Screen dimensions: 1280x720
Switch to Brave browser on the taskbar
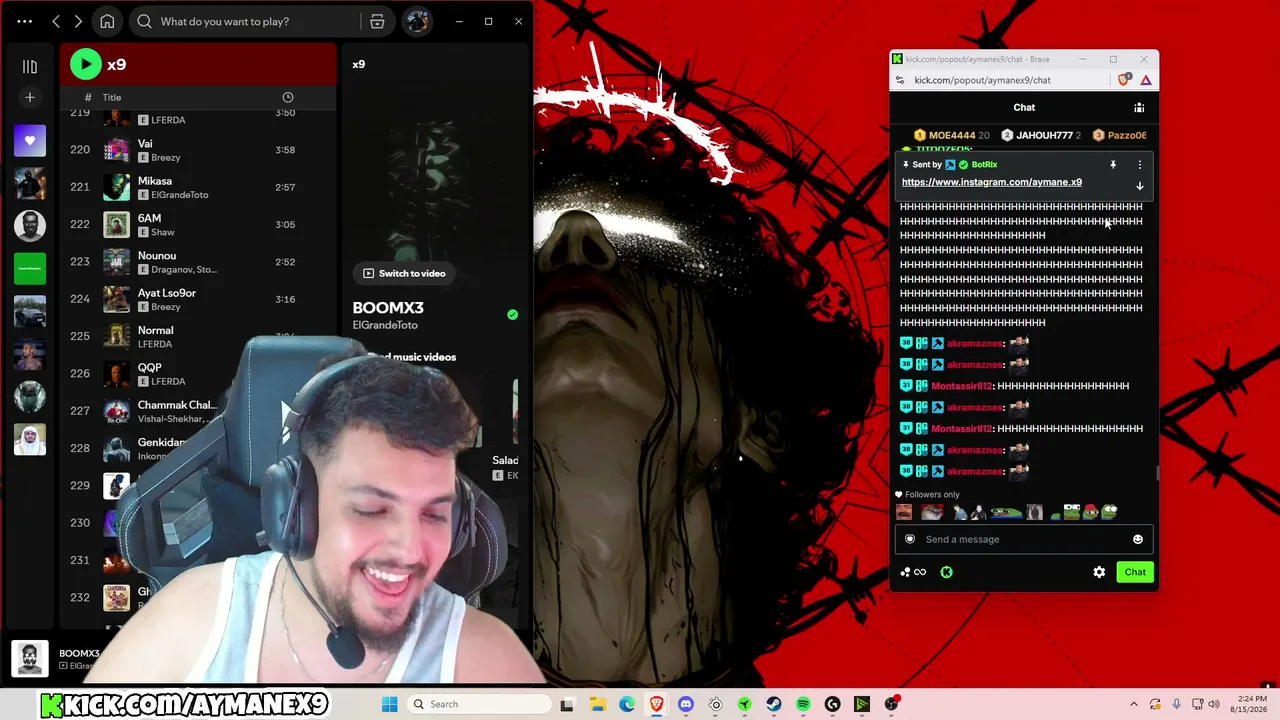click(x=656, y=704)
